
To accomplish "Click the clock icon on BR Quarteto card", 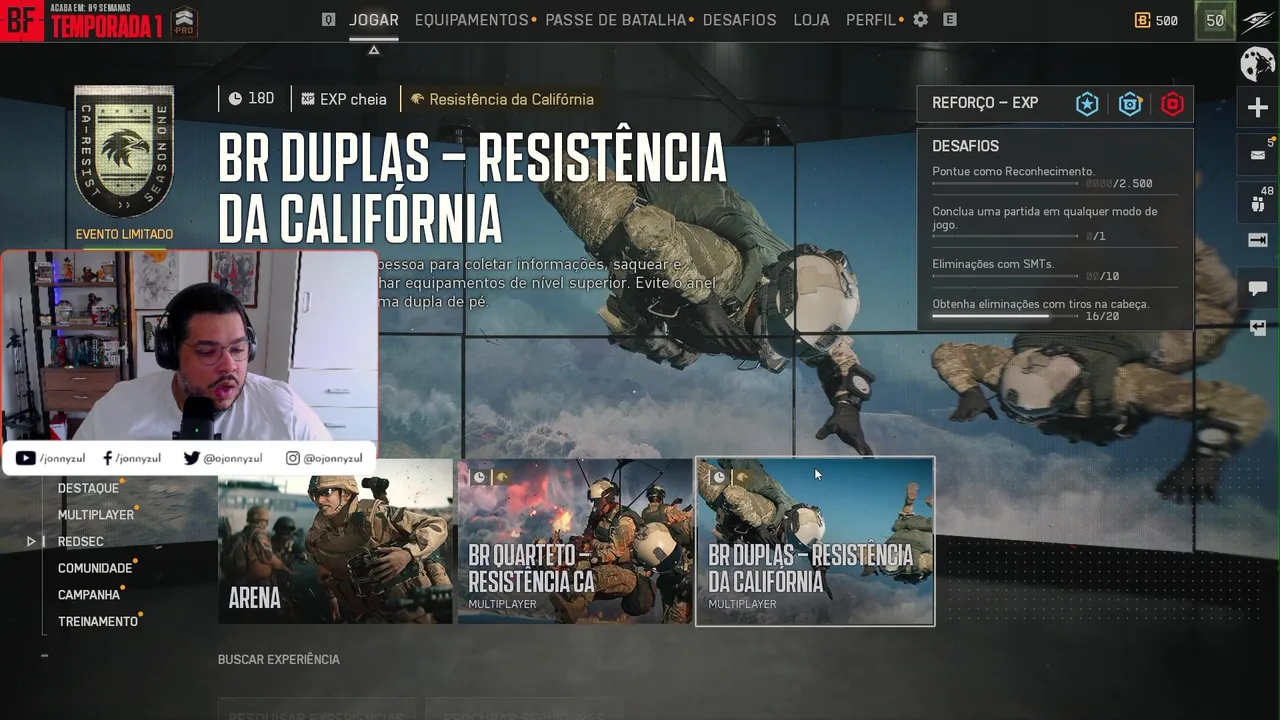I will pos(479,477).
